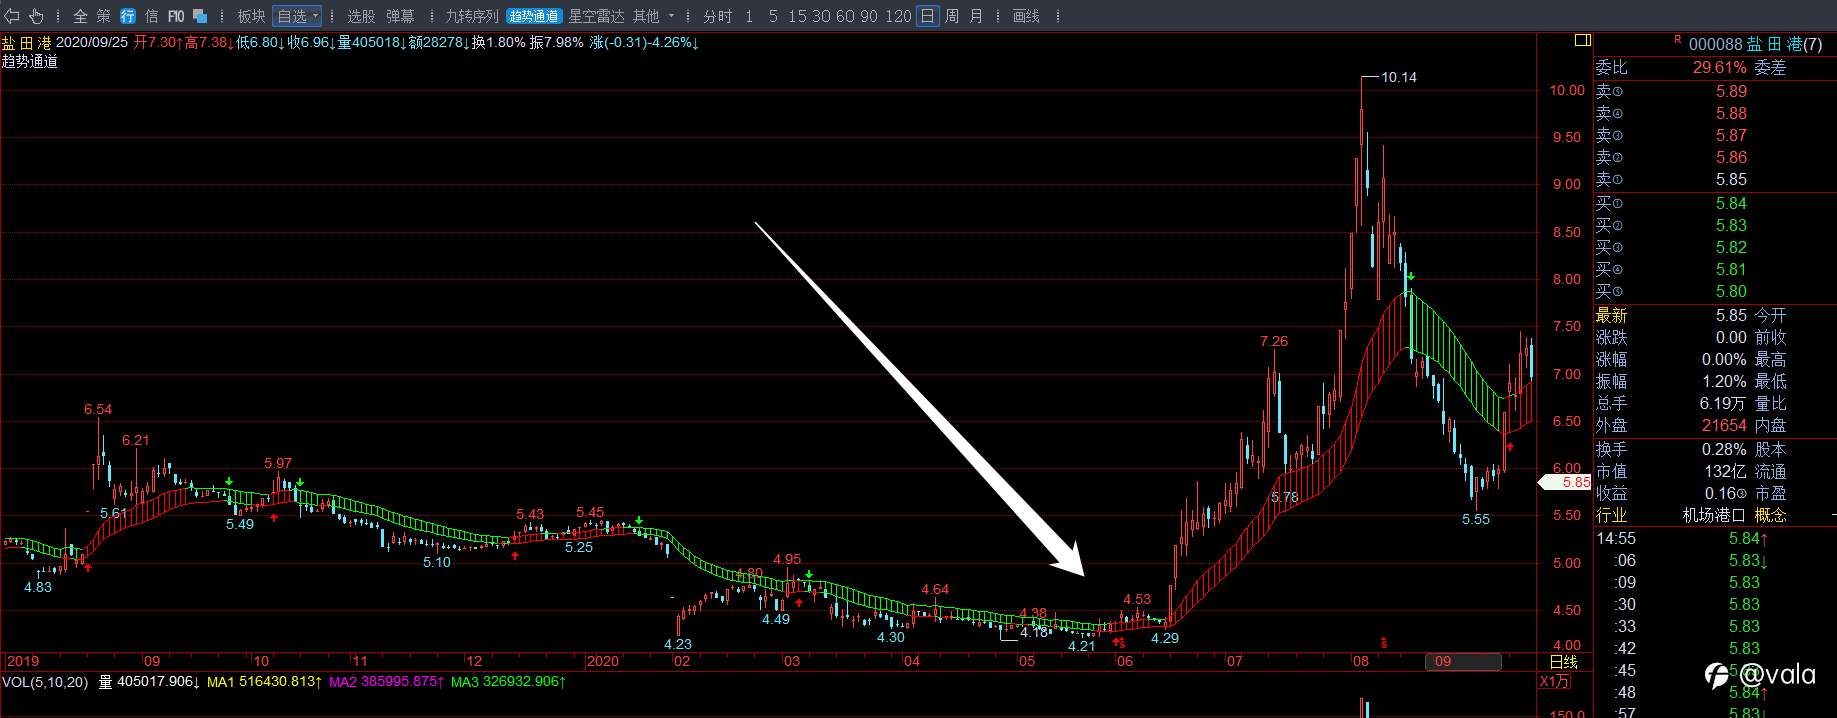
Task: Click the 4.21 low price label
Action: [1082, 646]
